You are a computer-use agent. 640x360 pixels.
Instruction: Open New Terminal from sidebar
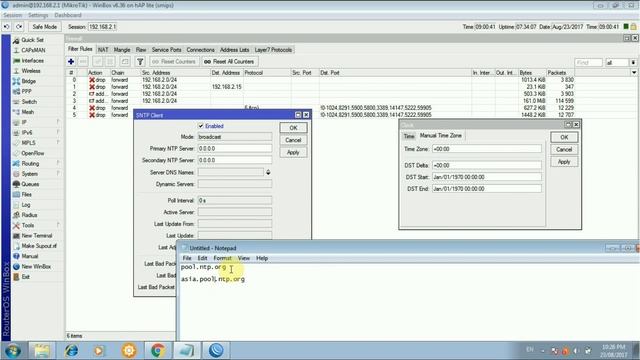click(37, 236)
